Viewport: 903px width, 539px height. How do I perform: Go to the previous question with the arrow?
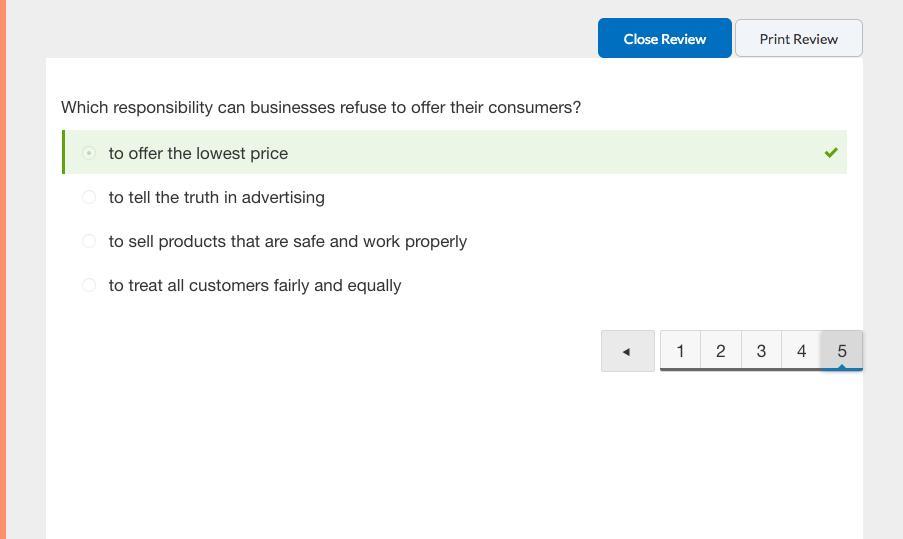point(627,351)
